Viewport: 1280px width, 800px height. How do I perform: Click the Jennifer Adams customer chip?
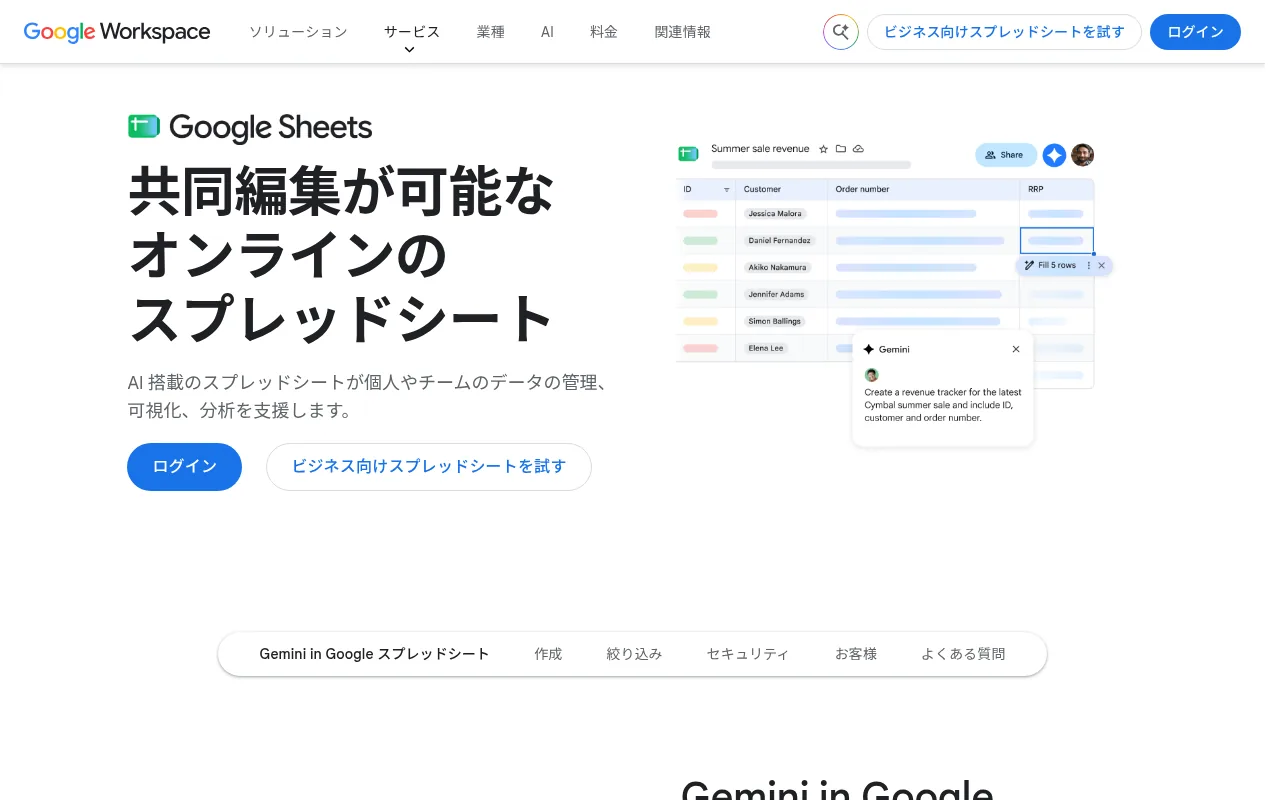[x=777, y=295]
